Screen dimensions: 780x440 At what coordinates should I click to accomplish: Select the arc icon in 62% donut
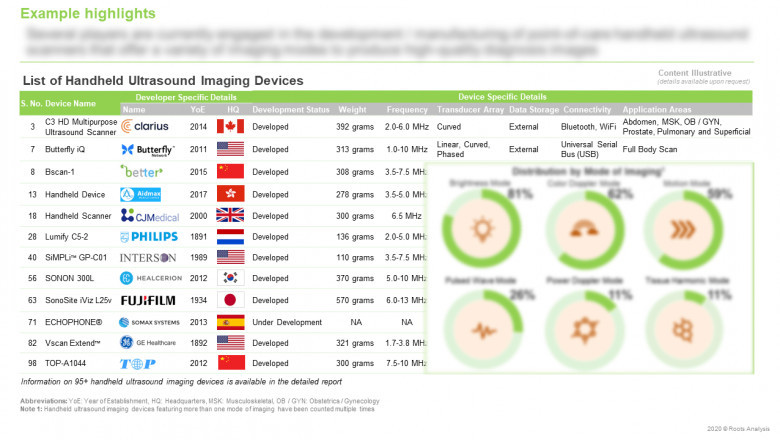point(584,229)
